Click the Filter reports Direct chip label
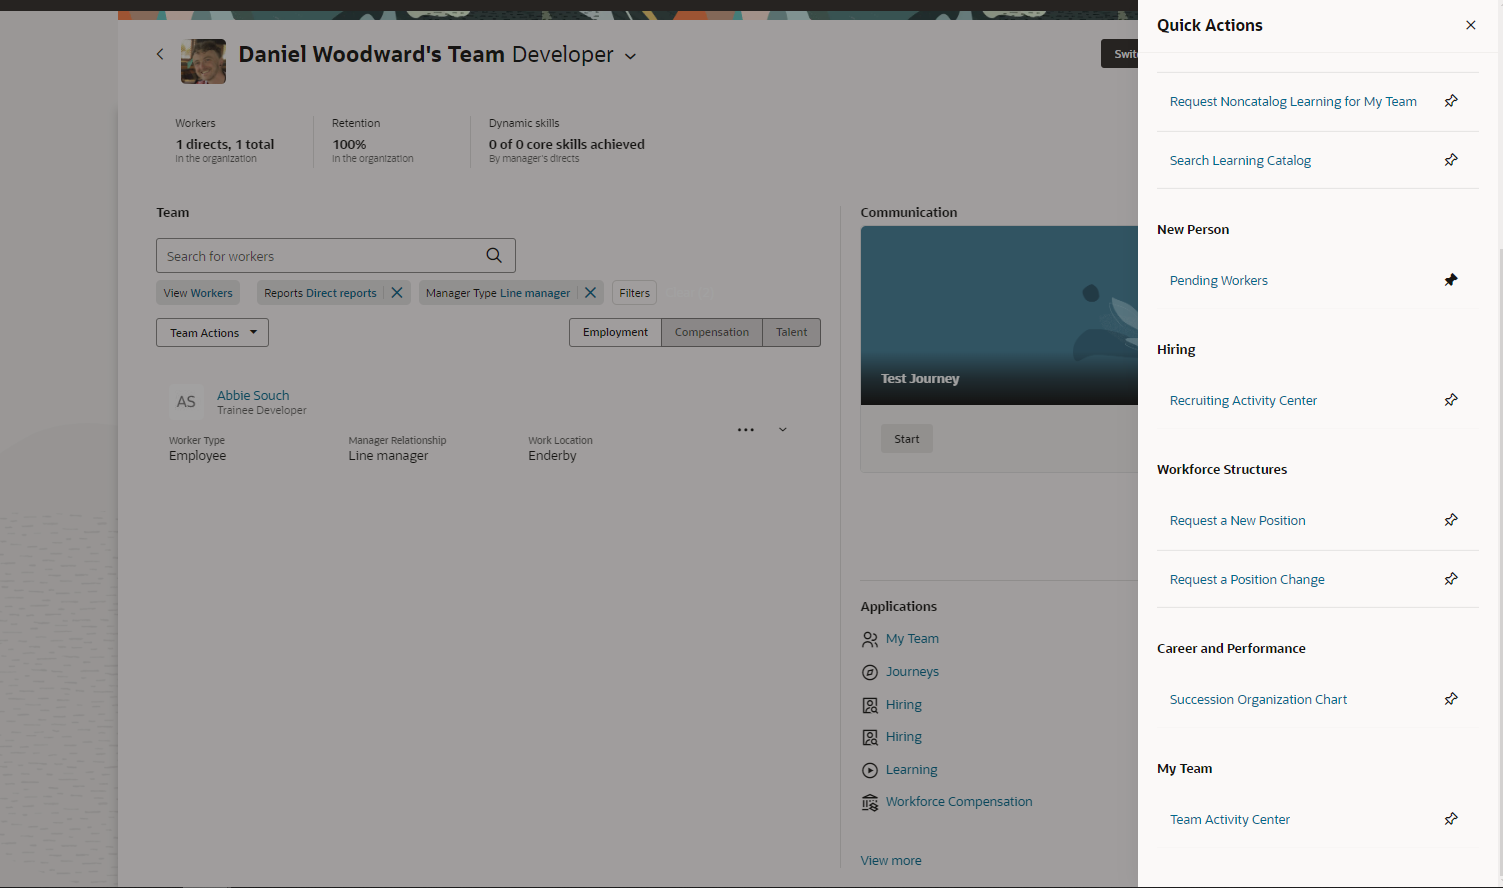1503x888 pixels. [x=320, y=293]
